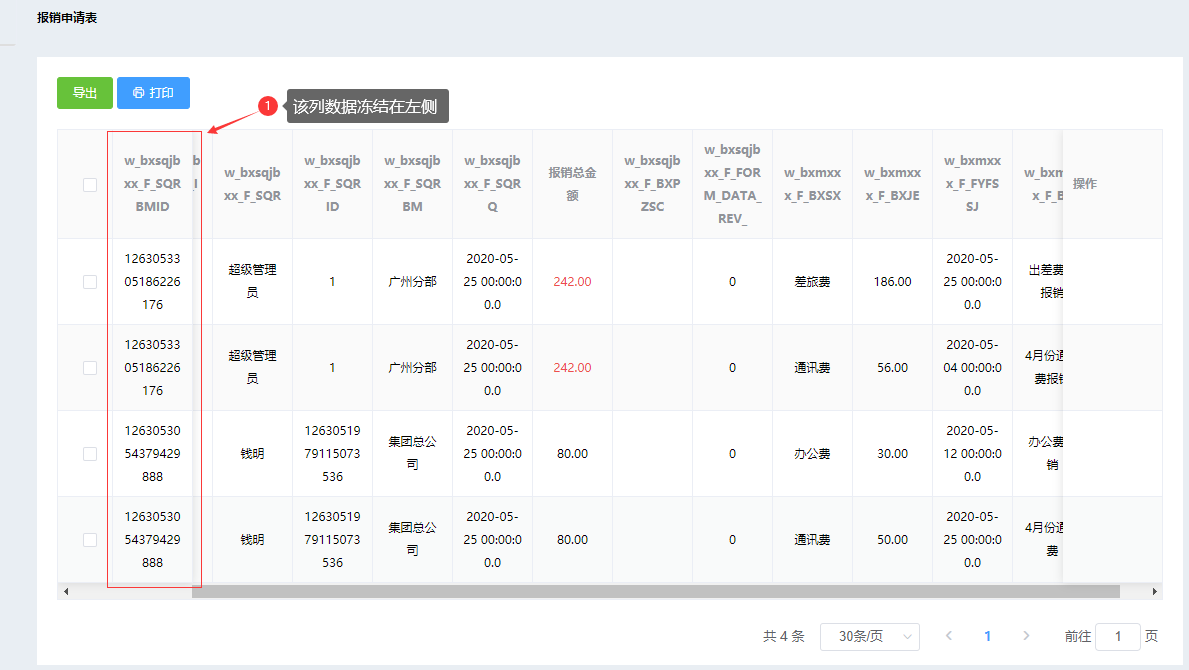The image size is (1189, 670).
Task: Click the red annotation marker numbered 1
Action: click(x=267, y=106)
